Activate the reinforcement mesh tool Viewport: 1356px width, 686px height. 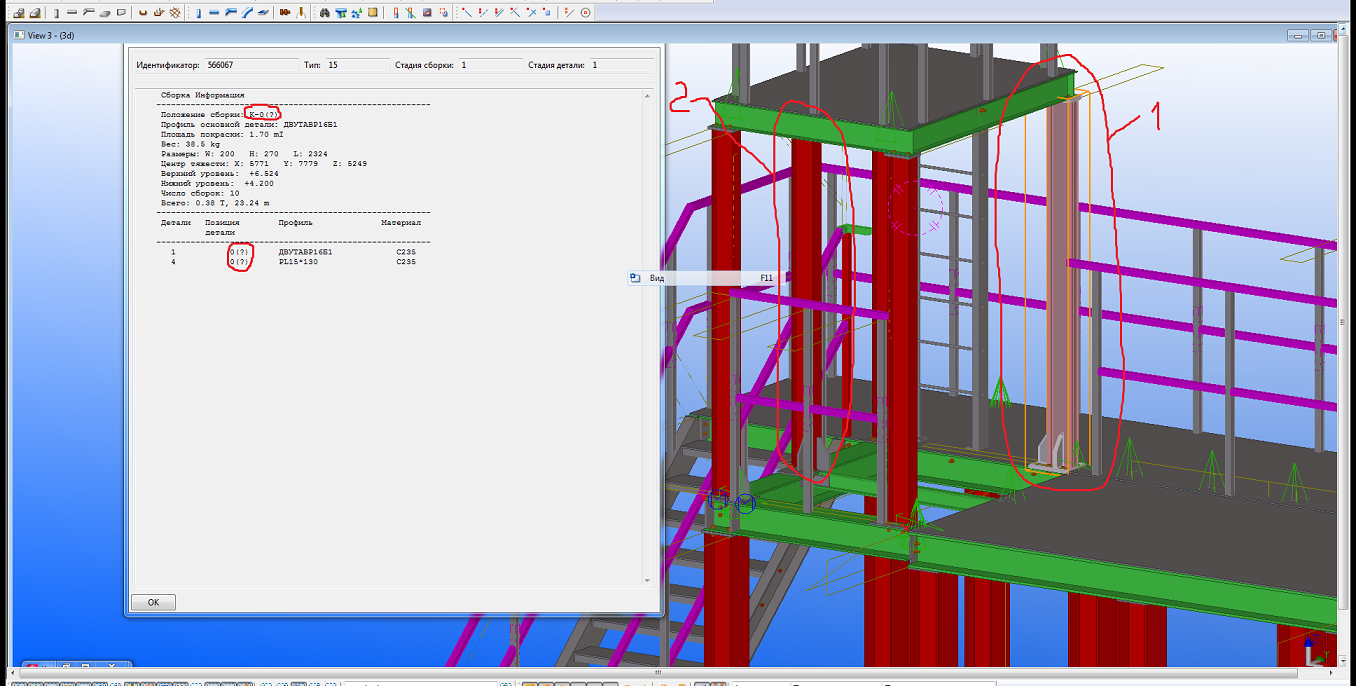pos(175,13)
